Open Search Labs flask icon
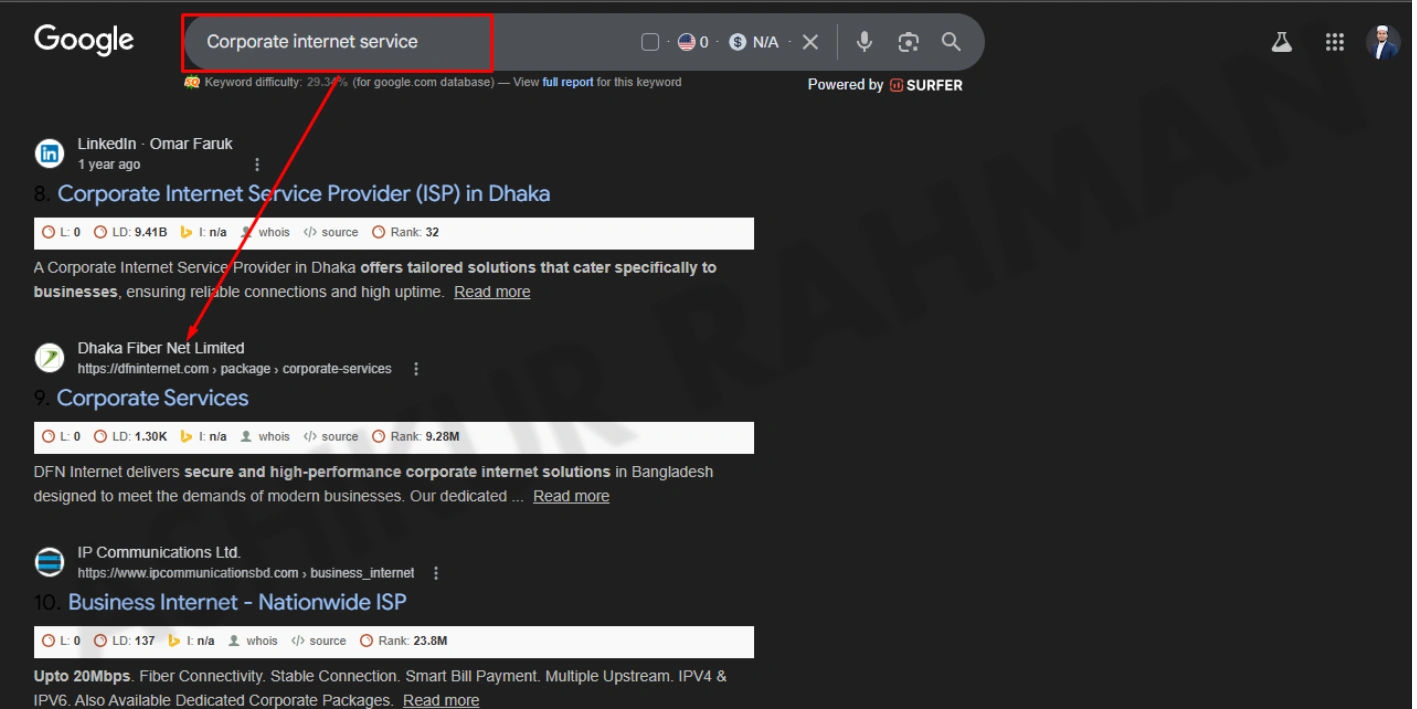The height and width of the screenshot is (709, 1417). tap(1282, 42)
